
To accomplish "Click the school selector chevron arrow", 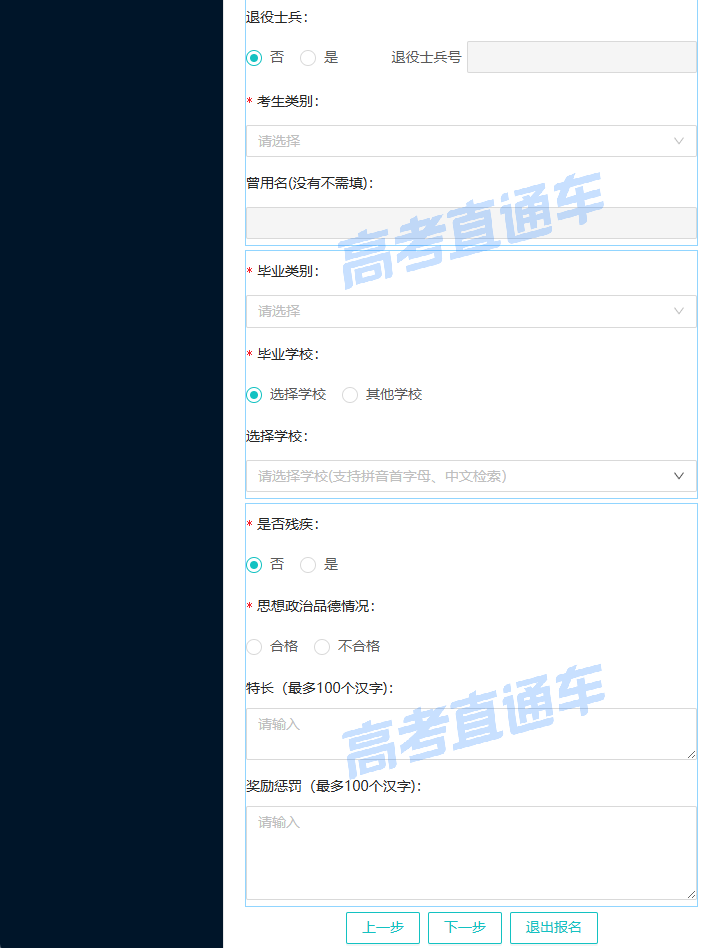I will 679,476.
